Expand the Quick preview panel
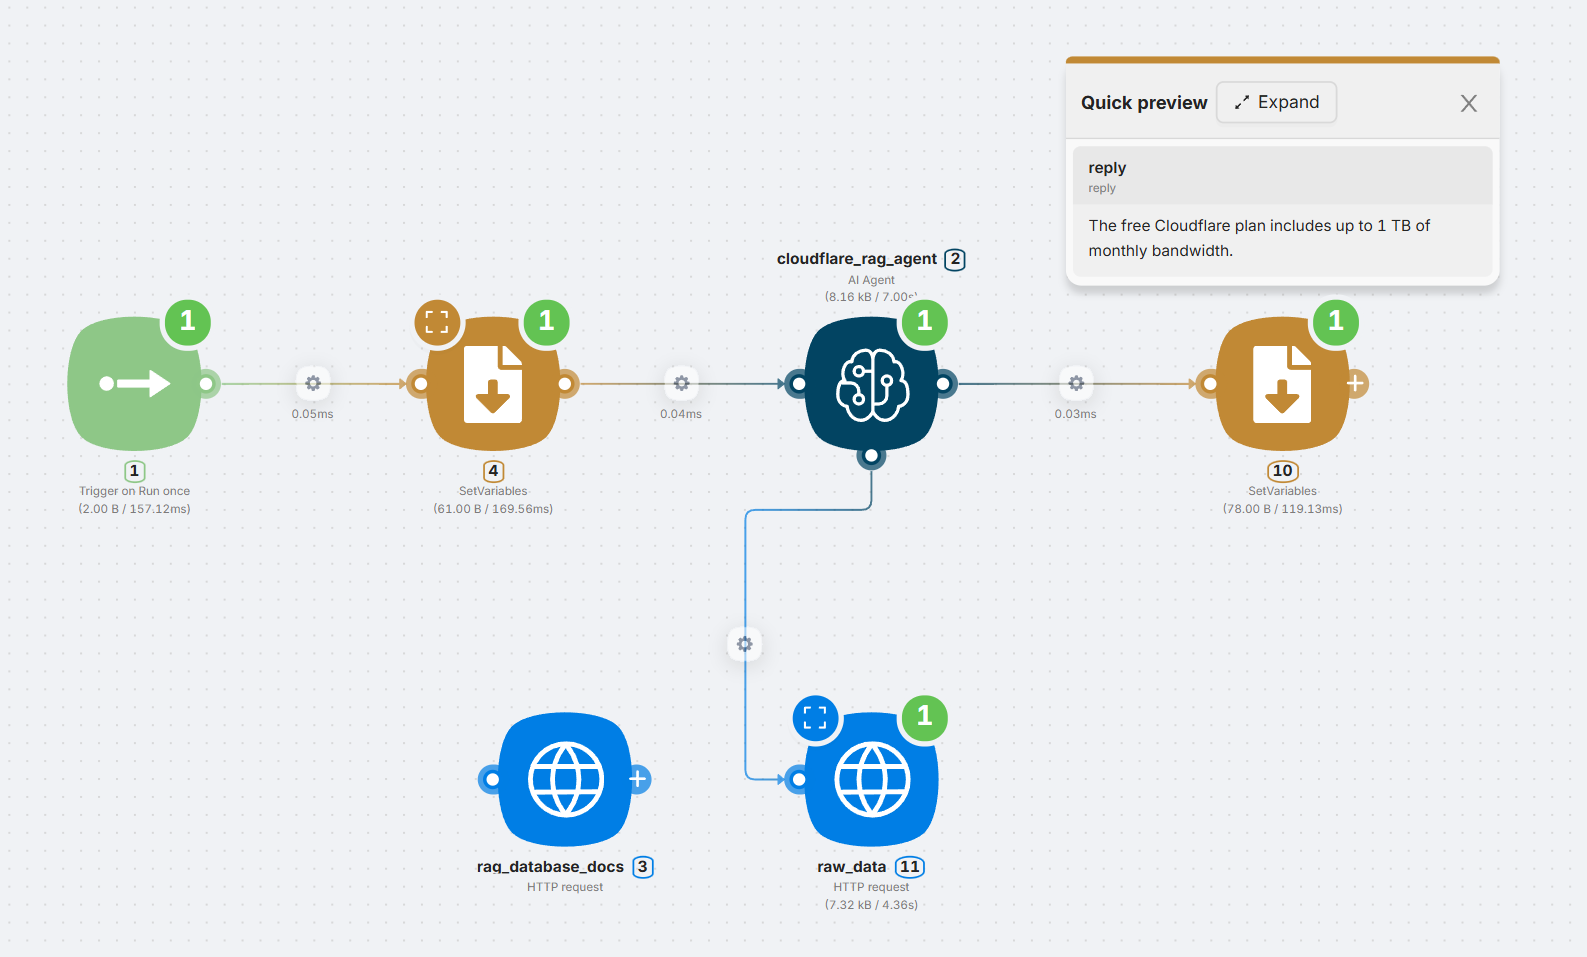Screen dimensions: 1587x957 coord(1276,102)
